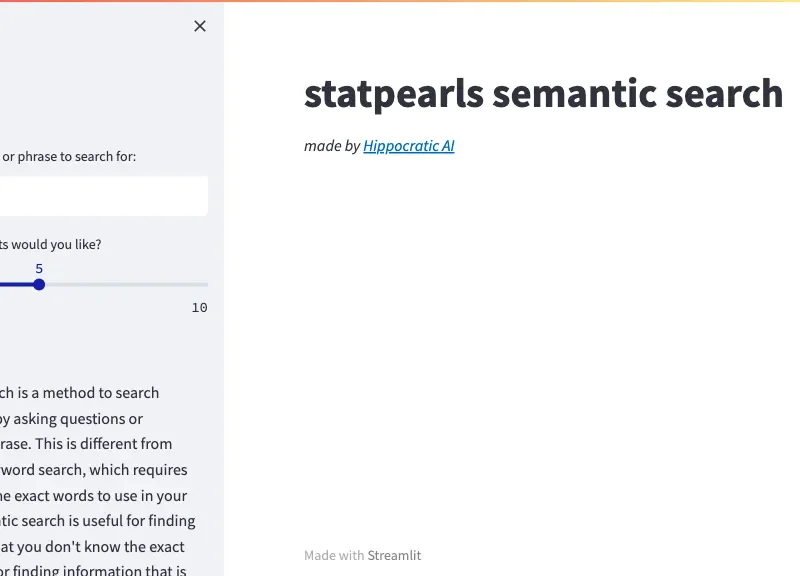This screenshot has height=576, width=800.
Task: Close the sidebar with the X icon
Action: [200, 26]
